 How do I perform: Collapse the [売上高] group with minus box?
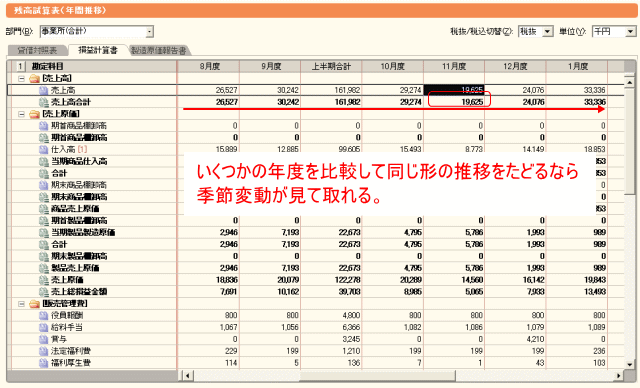(22, 78)
